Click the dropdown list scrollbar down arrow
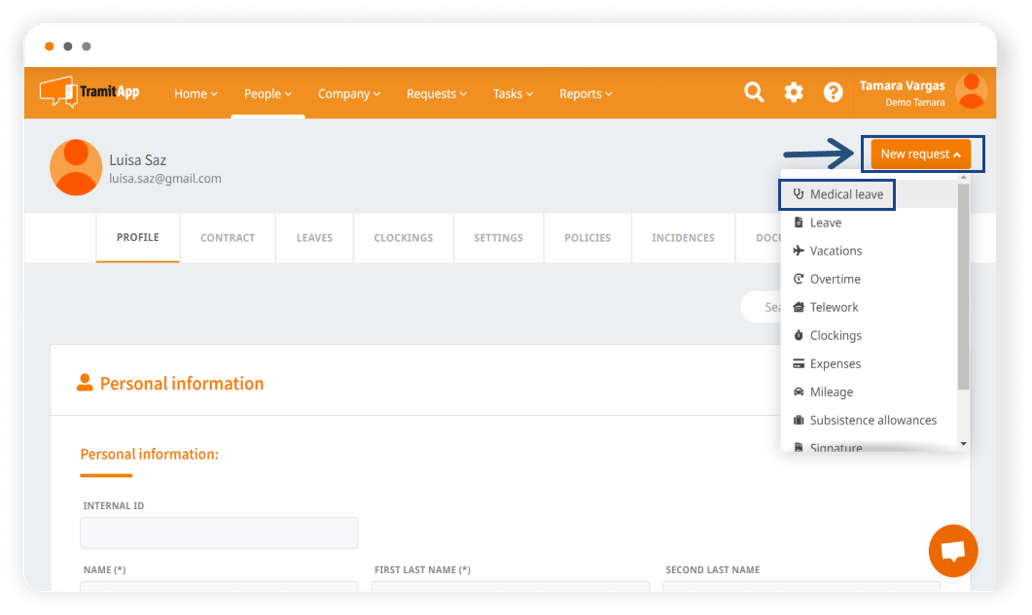This screenshot has height=615, width=1032. [963, 443]
